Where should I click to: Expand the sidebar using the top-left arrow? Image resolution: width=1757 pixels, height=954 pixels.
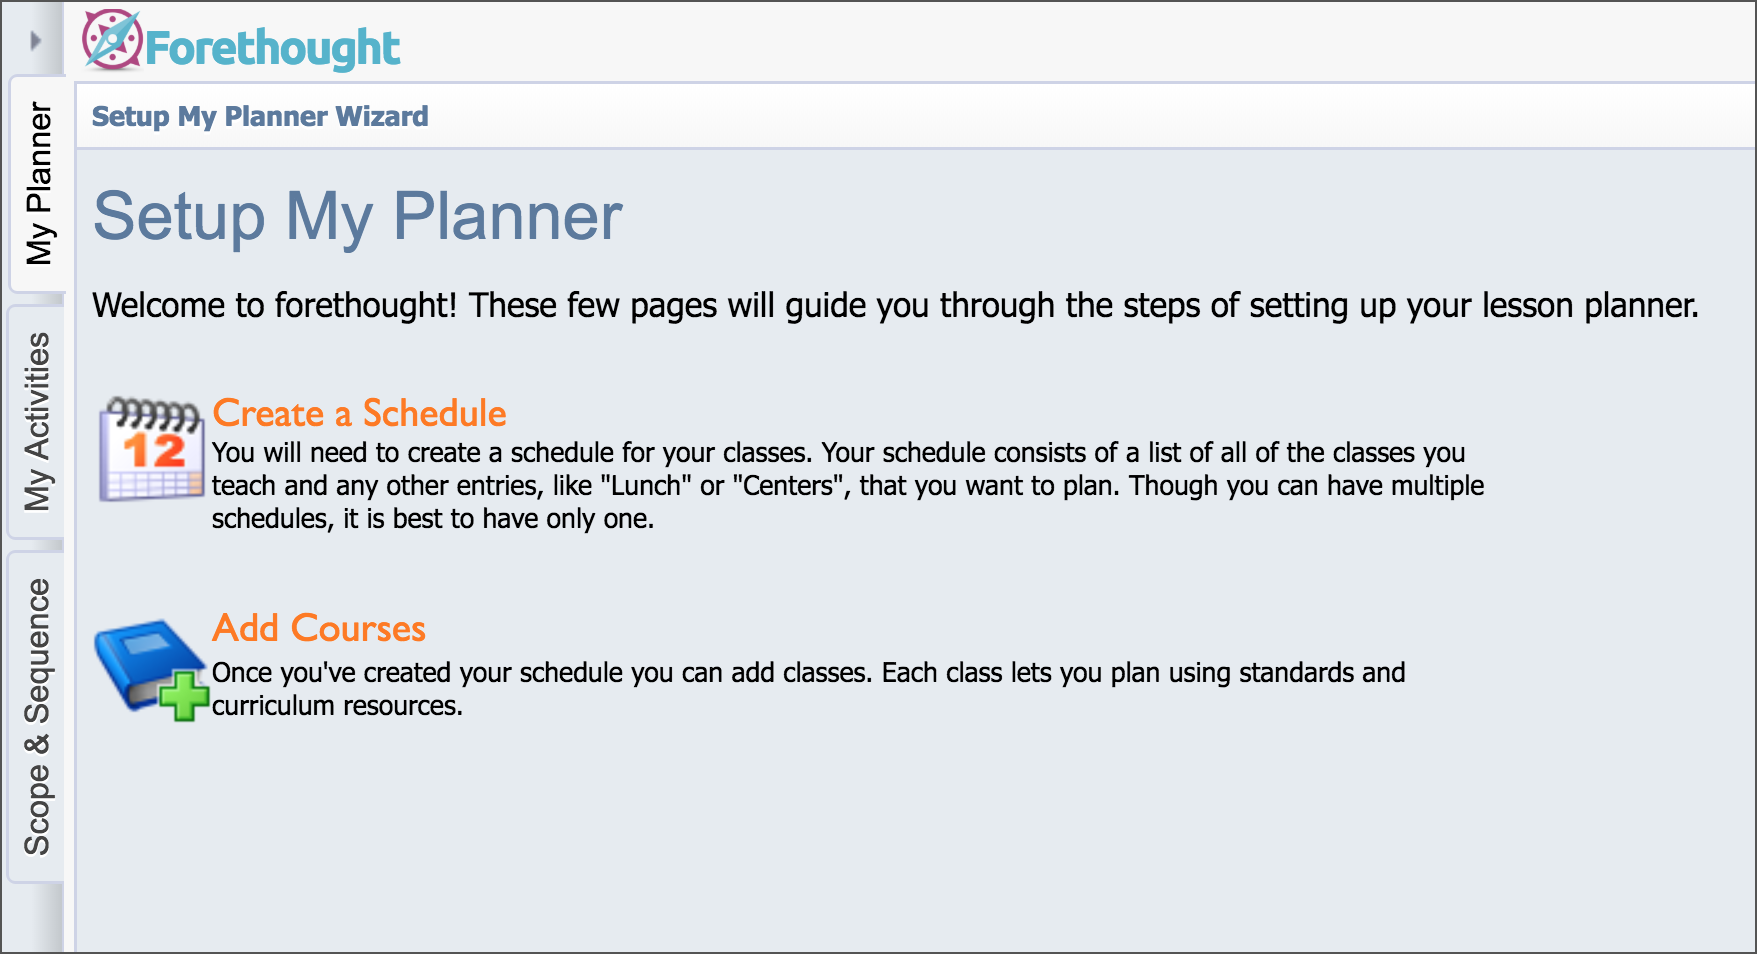pyautogui.click(x=36, y=41)
